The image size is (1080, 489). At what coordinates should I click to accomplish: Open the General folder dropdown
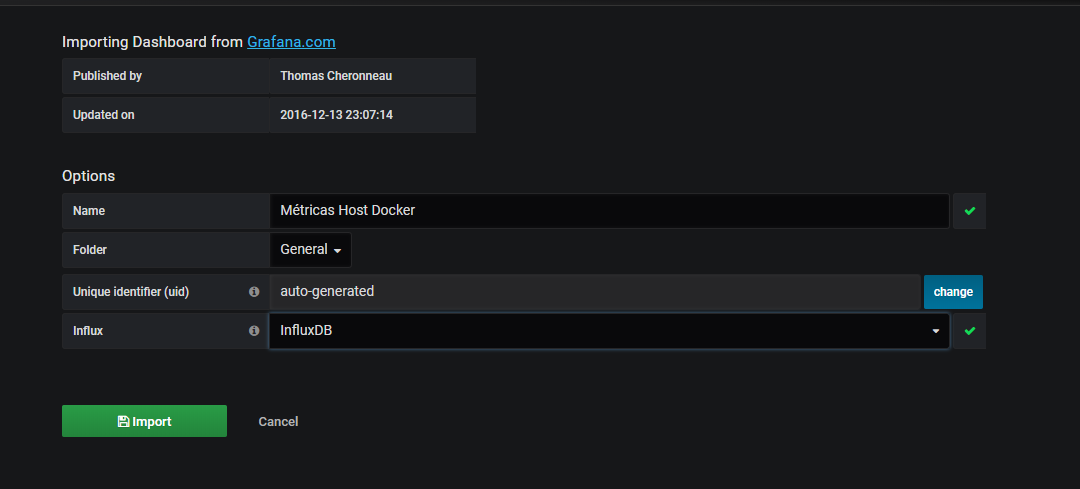point(311,250)
